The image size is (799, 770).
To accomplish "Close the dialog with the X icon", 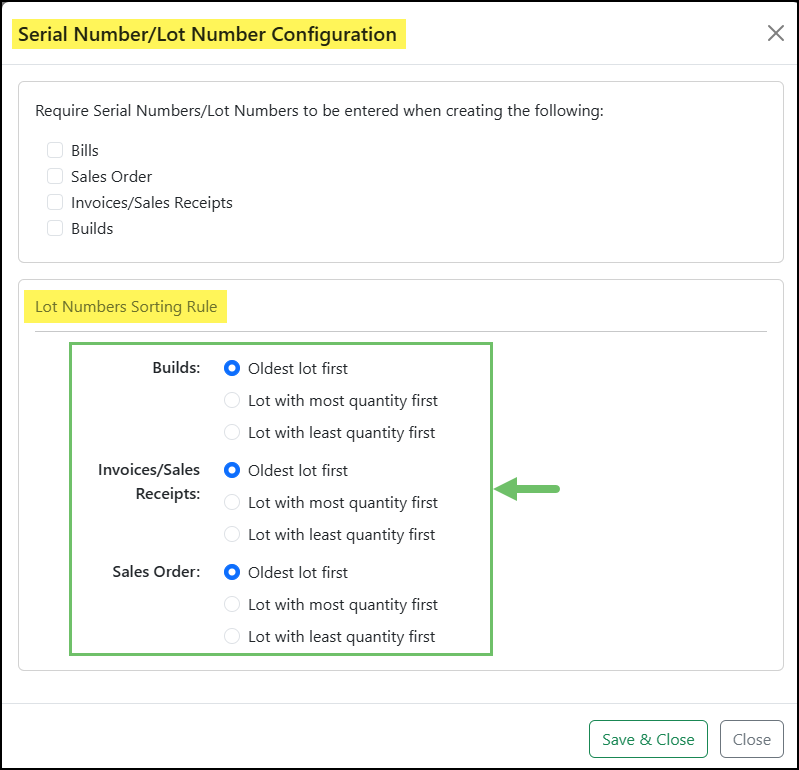I will 775,34.
